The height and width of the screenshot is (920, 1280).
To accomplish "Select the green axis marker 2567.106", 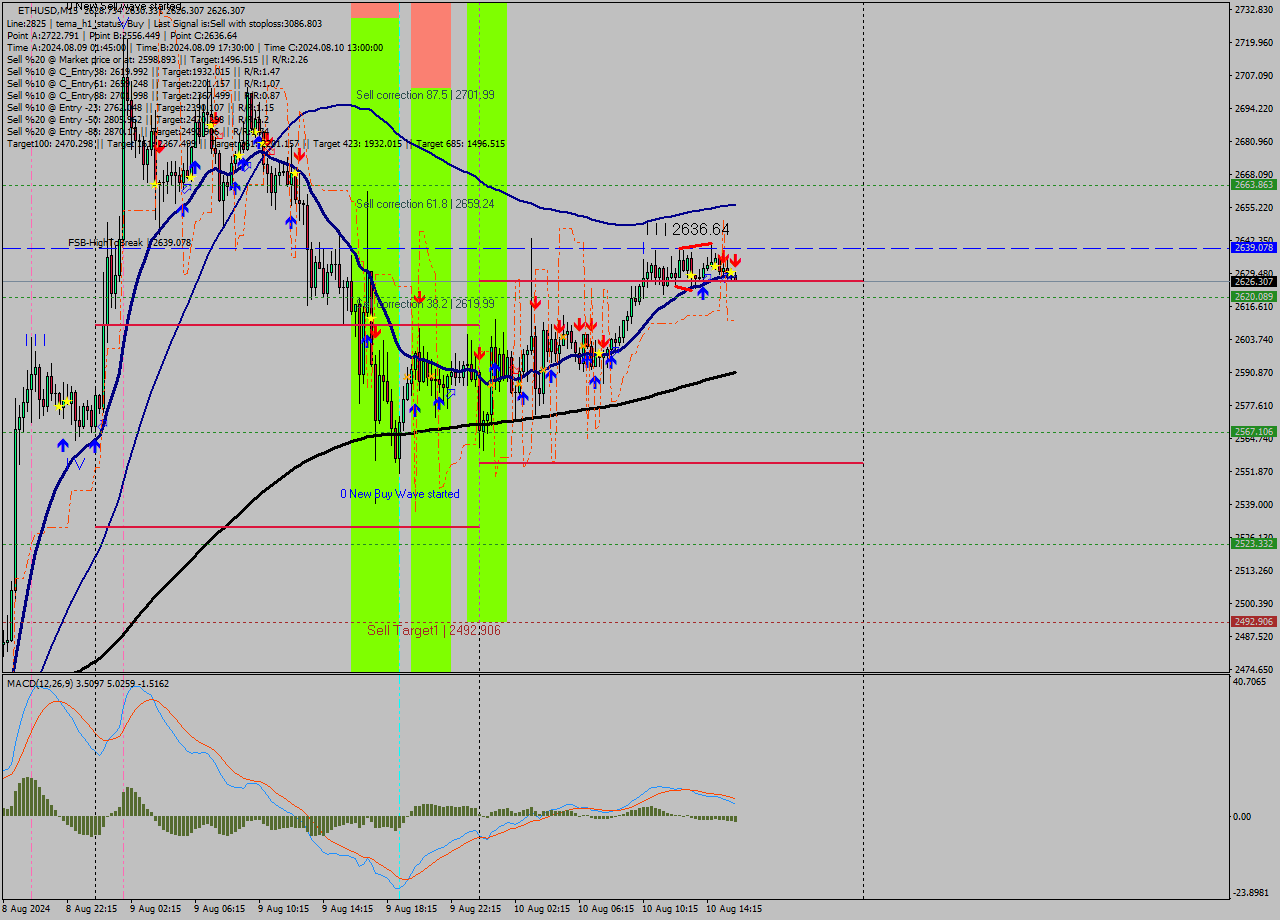I will click(x=1252, y=429).
